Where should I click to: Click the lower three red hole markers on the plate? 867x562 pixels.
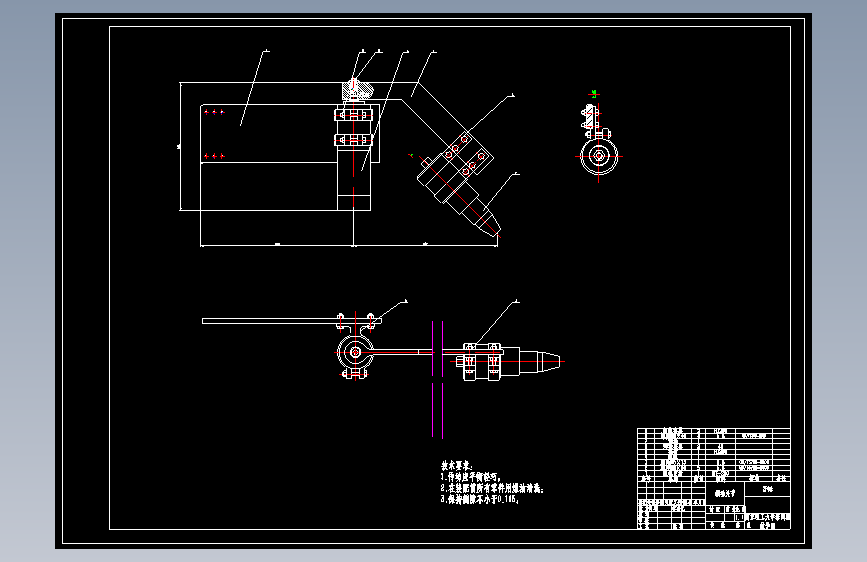coord(214,156)
